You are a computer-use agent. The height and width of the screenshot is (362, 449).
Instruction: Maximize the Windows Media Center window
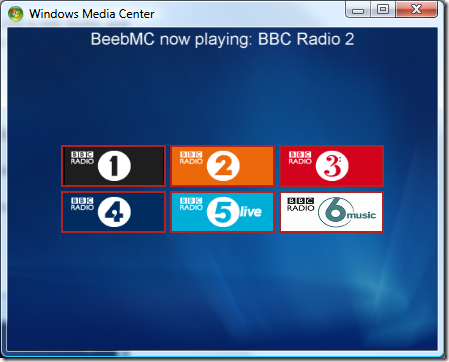coord(383,9)
